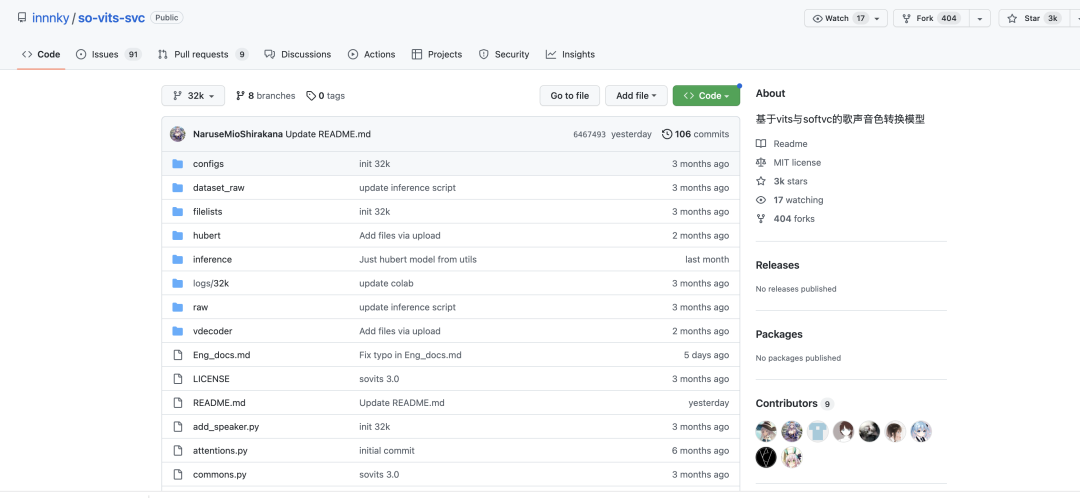
Task: Open the so-vits-svc repository link
Action: 111,18
